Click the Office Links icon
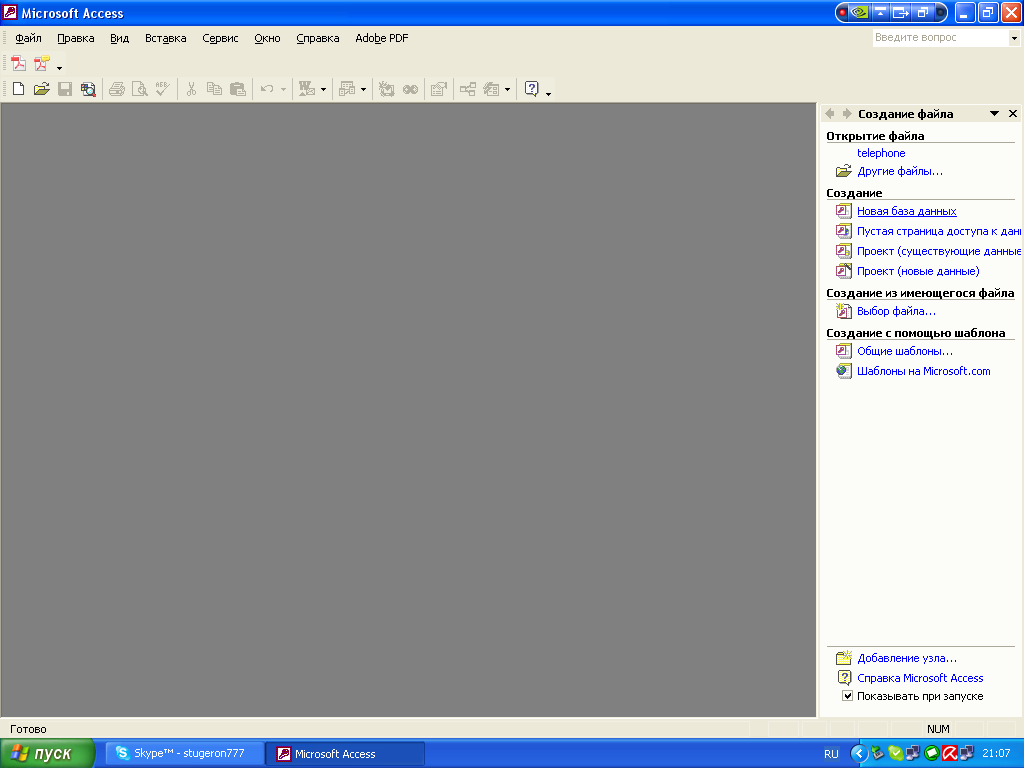This screenshot has height=768, width=1024. pyautogui.click(x=306, y=89)
